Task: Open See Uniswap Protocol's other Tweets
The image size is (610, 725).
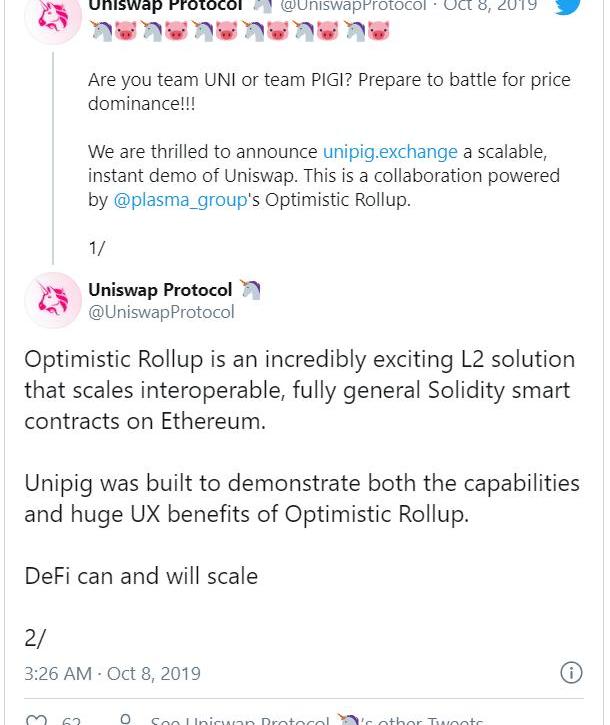Action: pyautogui.click(x=316, y=720)
